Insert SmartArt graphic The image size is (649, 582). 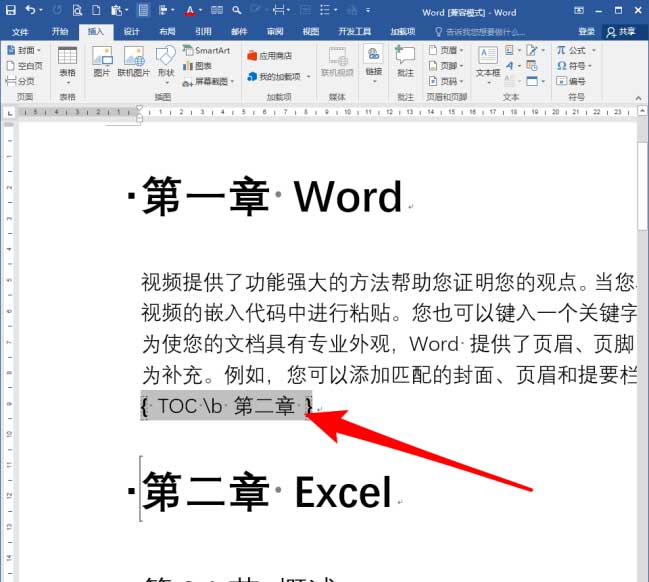pos(205,49)
